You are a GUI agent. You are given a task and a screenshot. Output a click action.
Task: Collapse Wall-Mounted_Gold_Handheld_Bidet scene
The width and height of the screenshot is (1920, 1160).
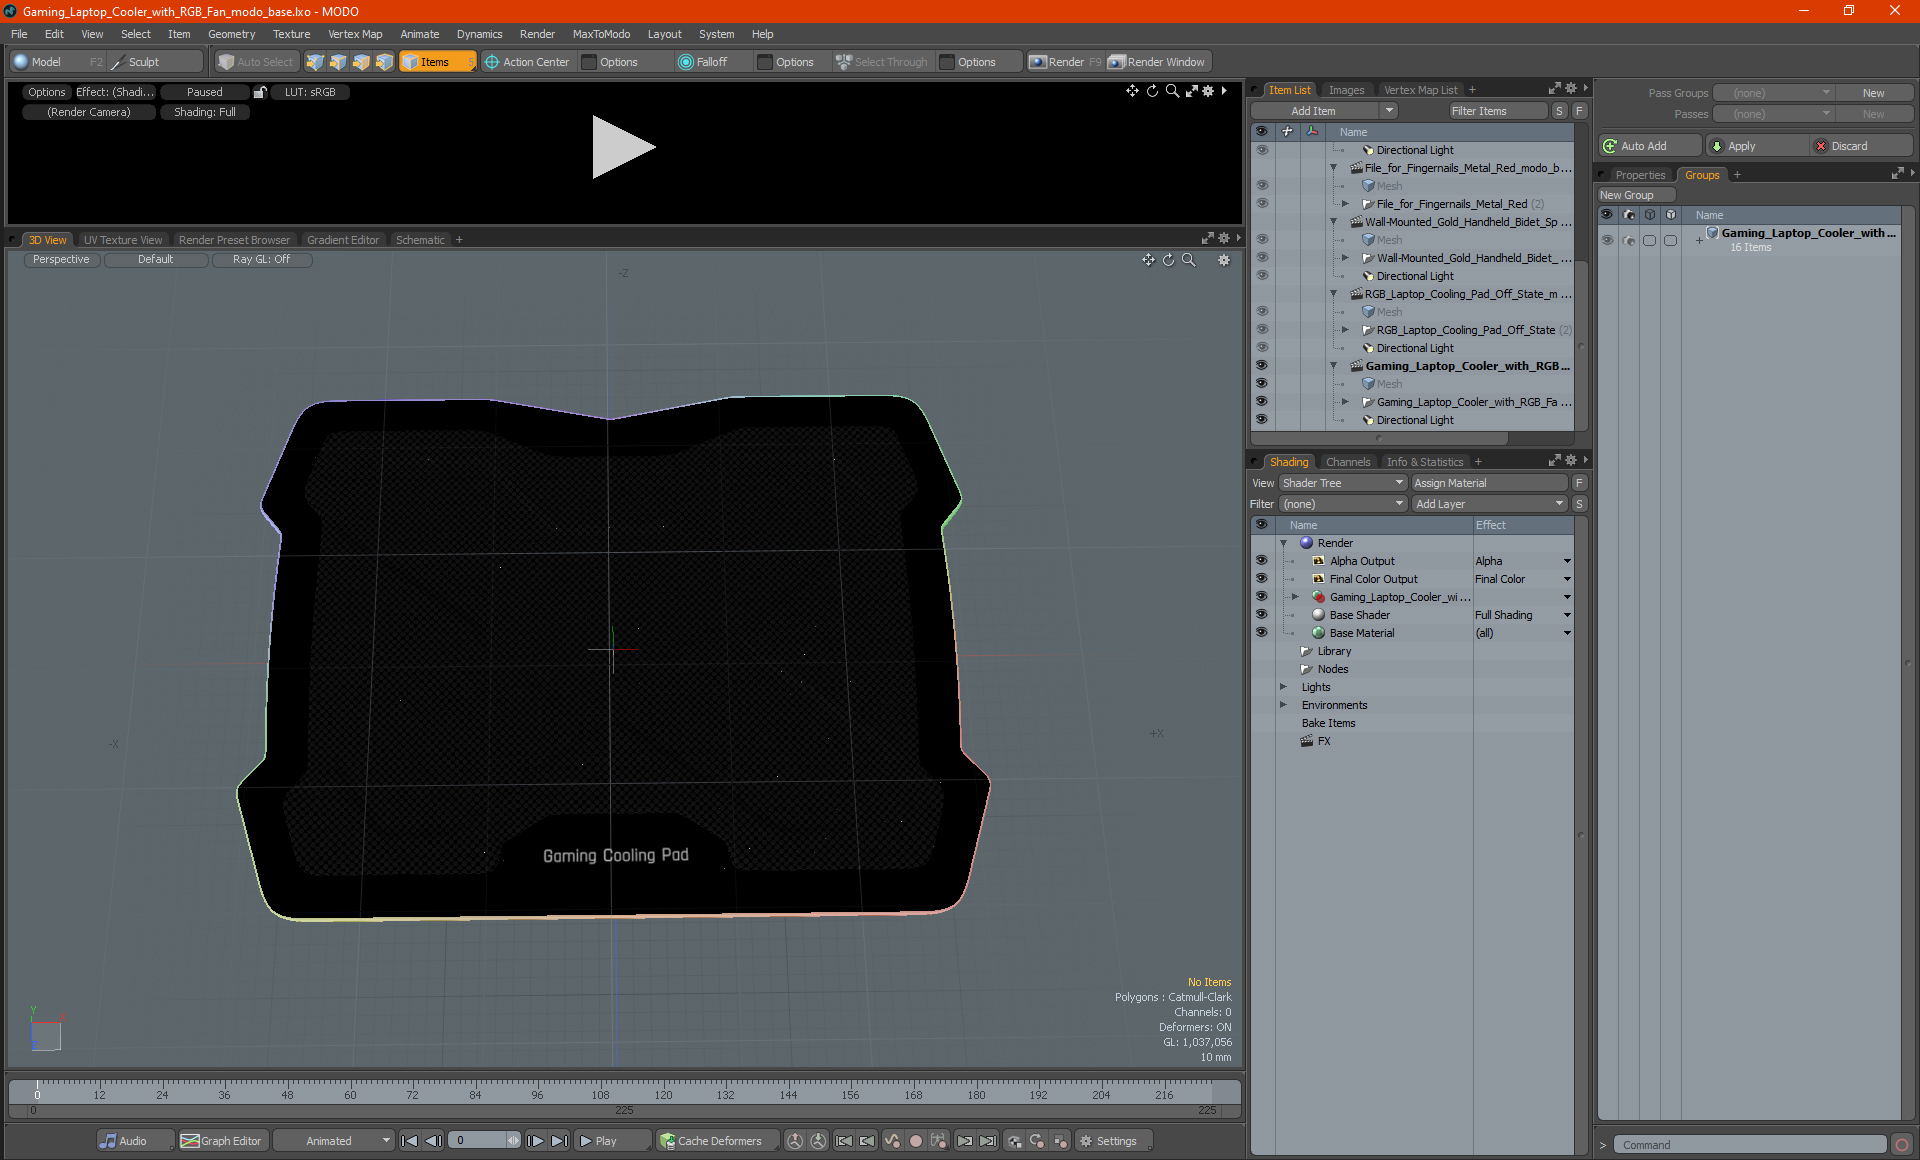(x=1333, y=222)
